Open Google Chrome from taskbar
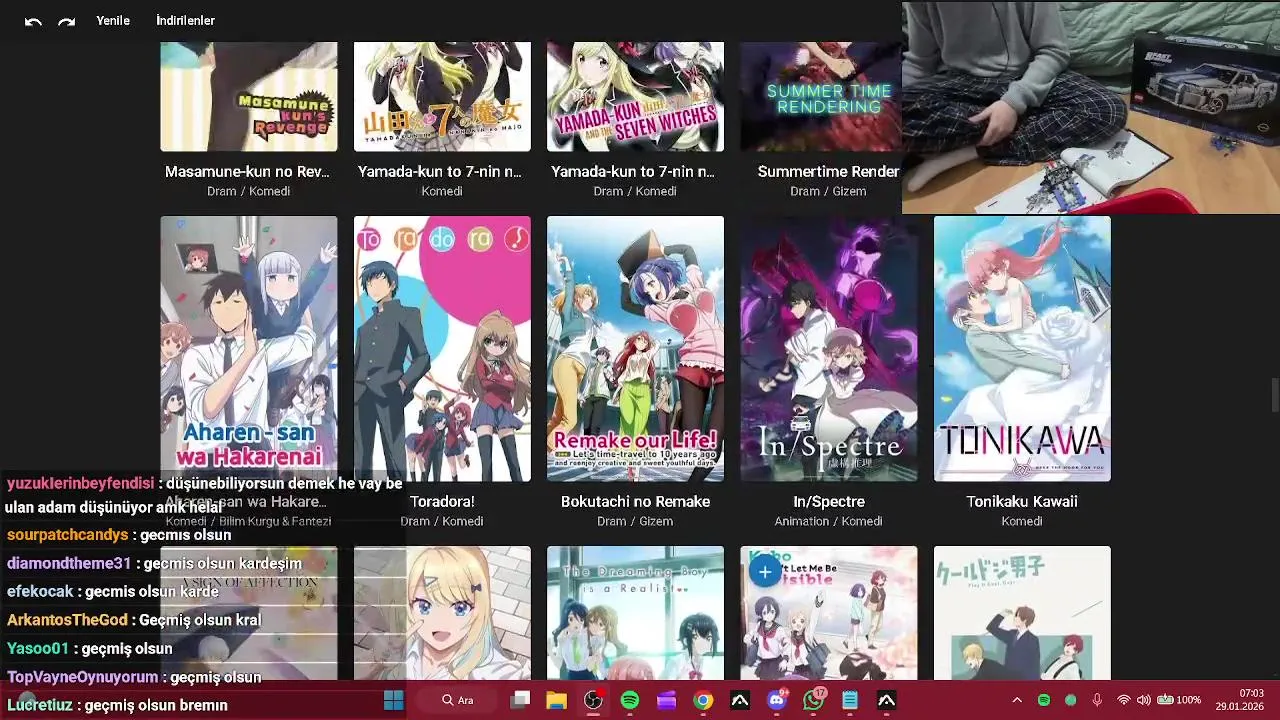The image size is (1280, 720). pos(703,700)
